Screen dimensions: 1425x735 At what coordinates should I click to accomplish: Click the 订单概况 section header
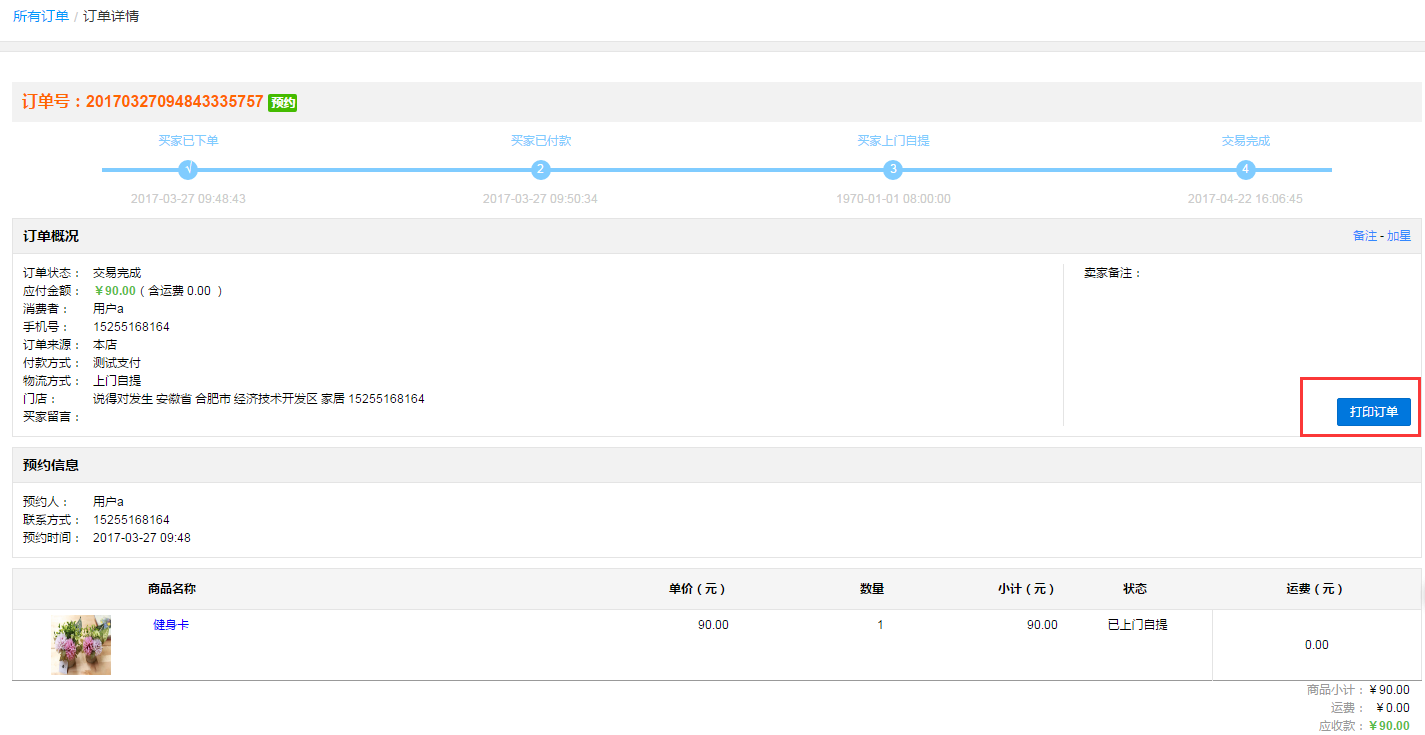point(51,236)
